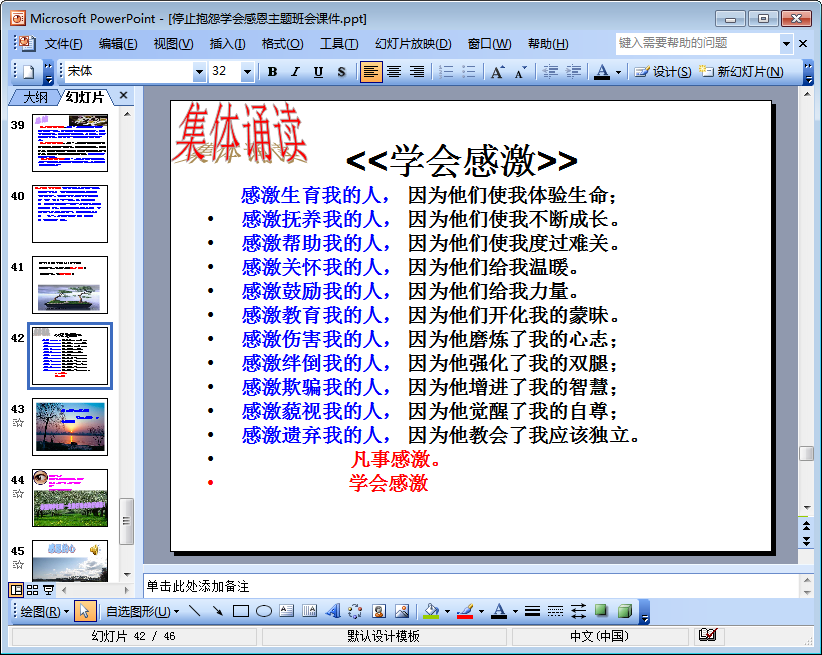Close the slides thumbnail pane

(124, 95)
